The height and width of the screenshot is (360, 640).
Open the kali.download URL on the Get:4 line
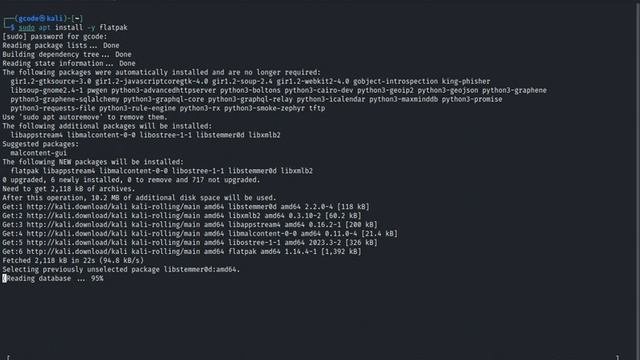[x=77, y=234]
